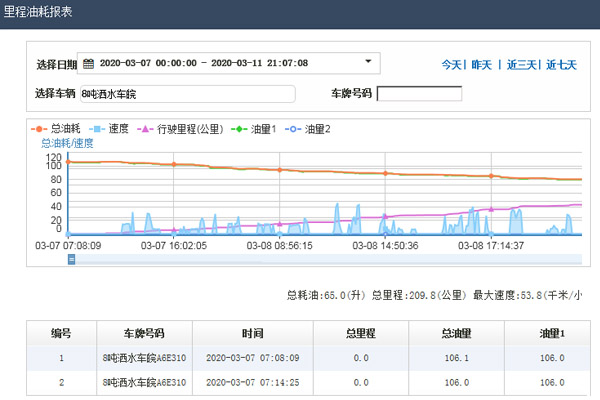Click the calendar icon in date field
Screen dimensions: 600x400
coord(88,64)
